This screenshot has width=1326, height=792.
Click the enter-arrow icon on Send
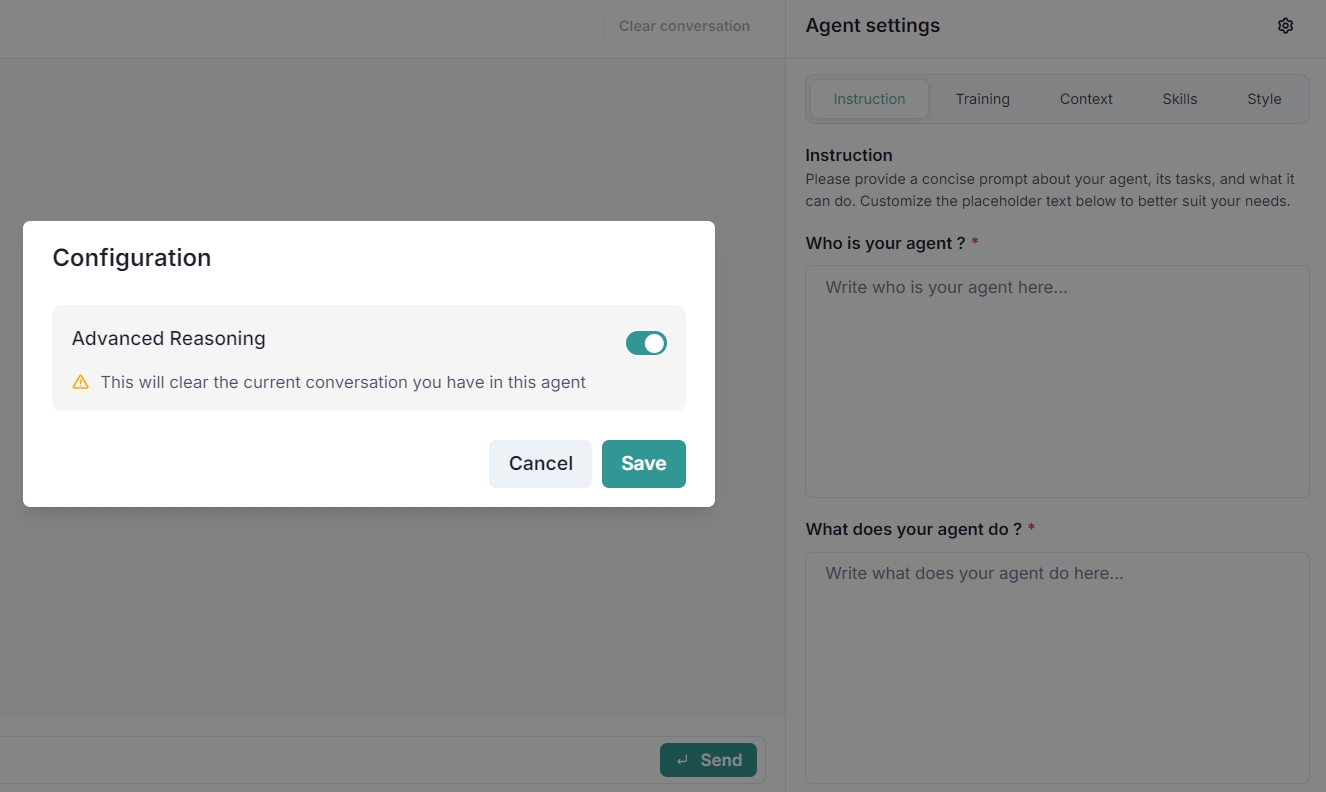click(682, 760)
